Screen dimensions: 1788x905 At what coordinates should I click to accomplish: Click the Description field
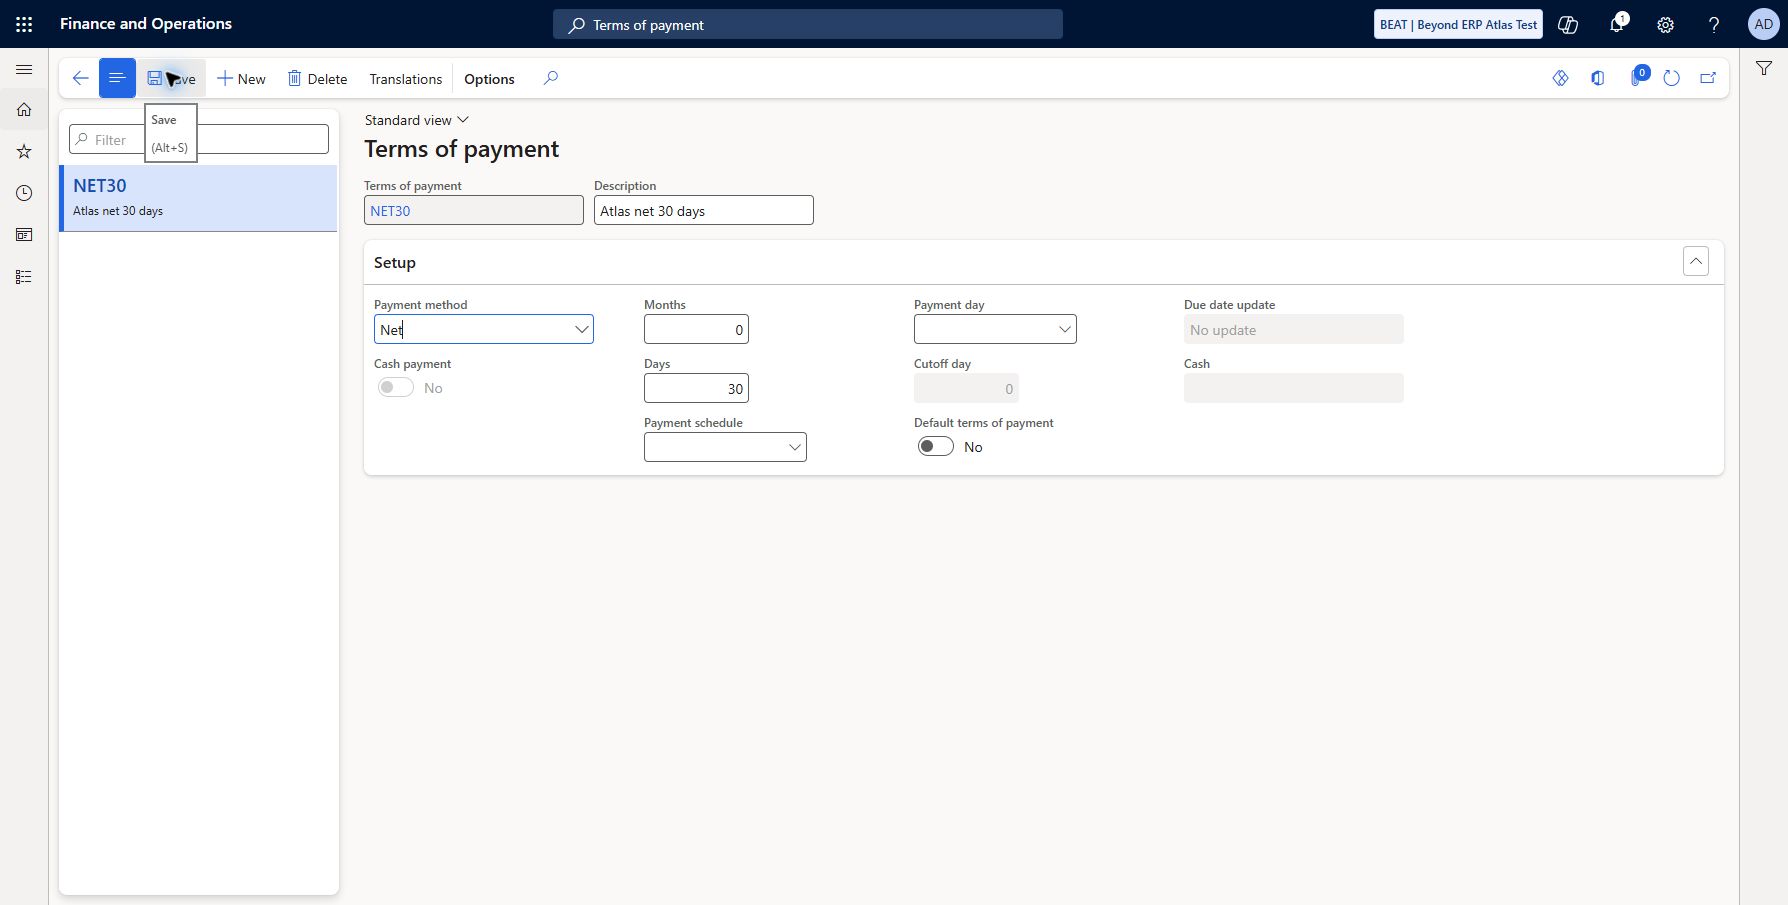[x=704, y=211]
